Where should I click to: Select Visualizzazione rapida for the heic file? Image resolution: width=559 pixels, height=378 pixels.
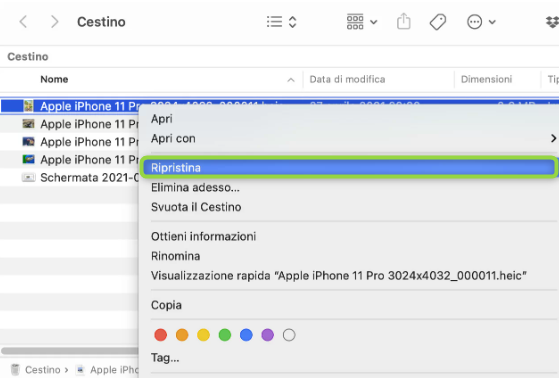point(339,275)
